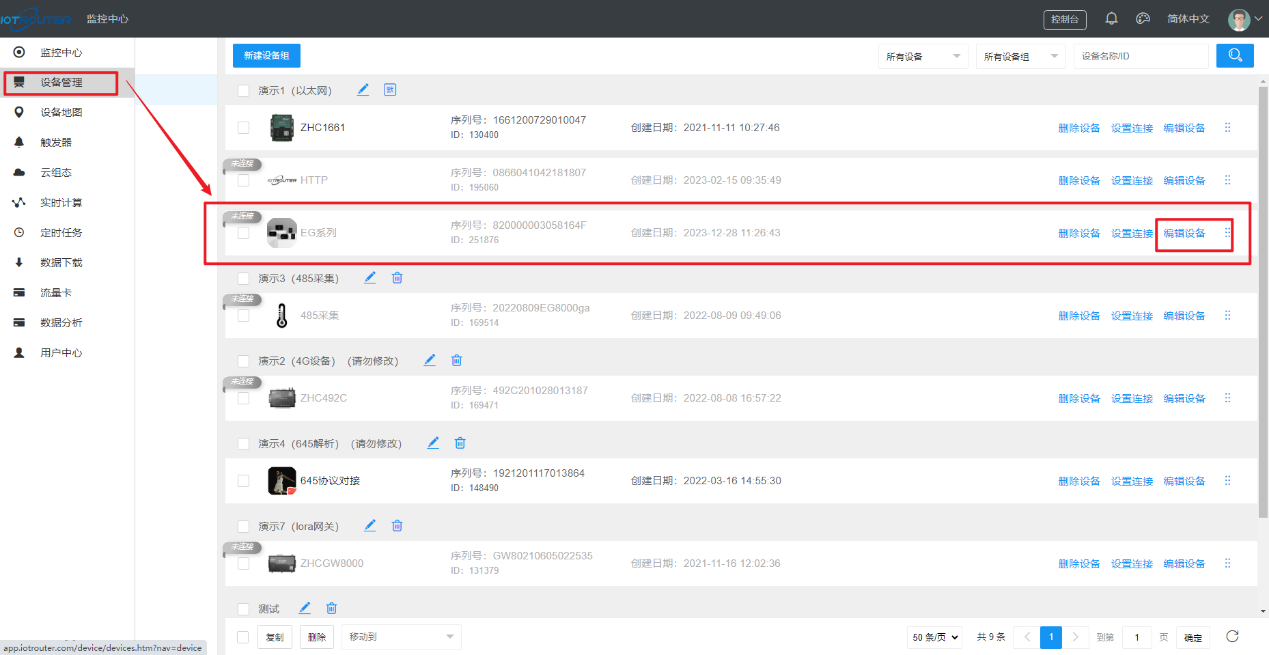
Task: Tick the checkbox for device ZHC1661
Action: tap(243, 128)
